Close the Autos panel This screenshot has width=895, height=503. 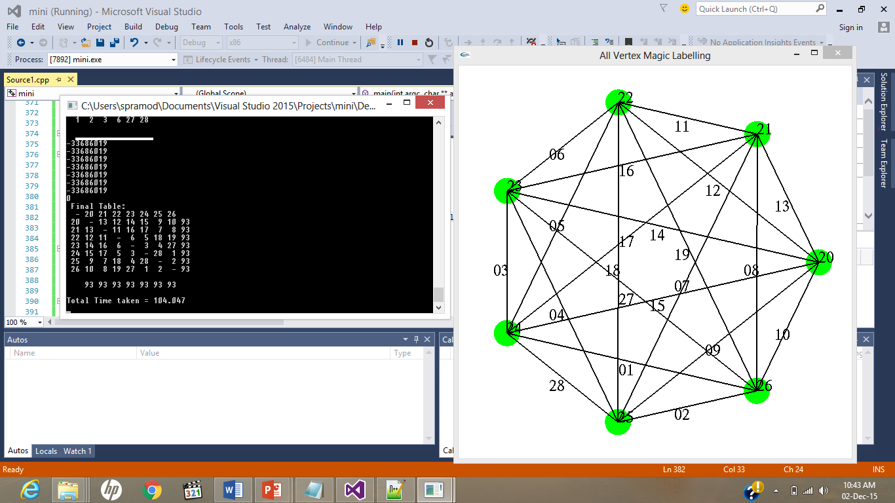[427, 339]
